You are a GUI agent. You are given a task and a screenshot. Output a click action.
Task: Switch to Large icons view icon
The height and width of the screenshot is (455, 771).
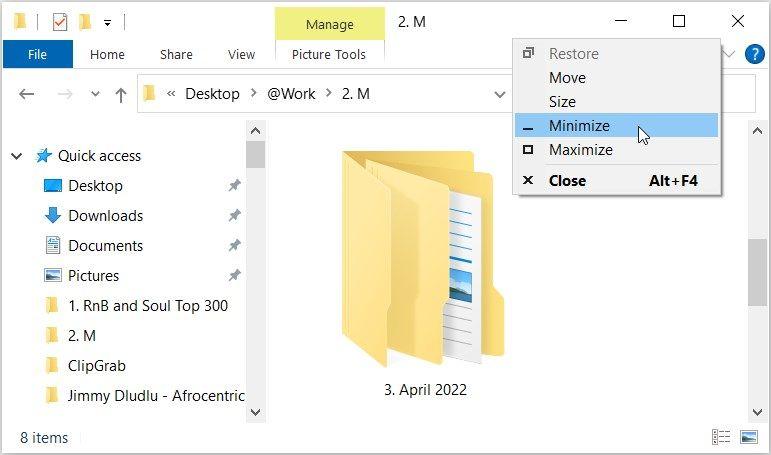pos(749,437)
